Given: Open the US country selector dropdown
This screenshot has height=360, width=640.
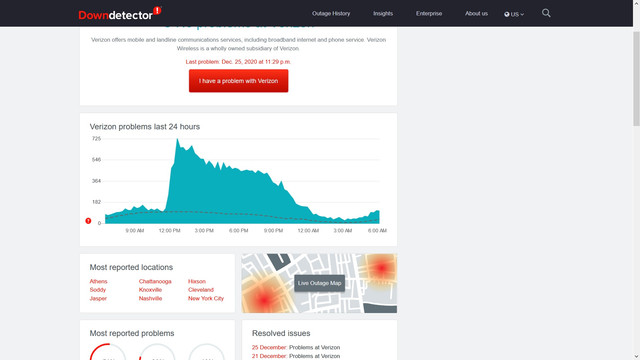Looking at the screenshot, I should [x=514, y=14].
